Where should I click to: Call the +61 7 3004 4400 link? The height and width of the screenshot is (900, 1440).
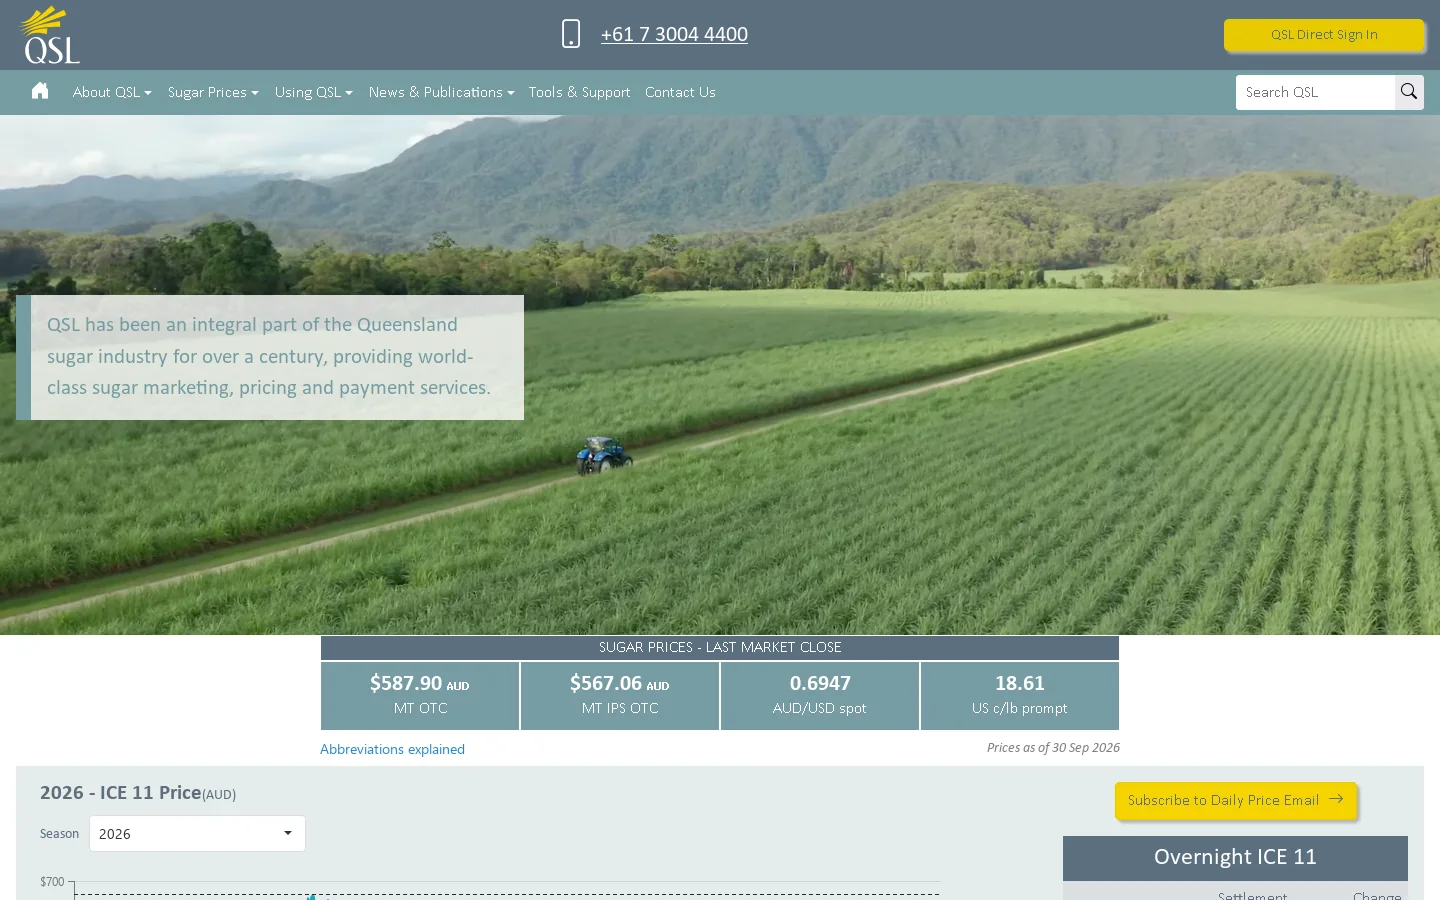click(x=674, y=34)
